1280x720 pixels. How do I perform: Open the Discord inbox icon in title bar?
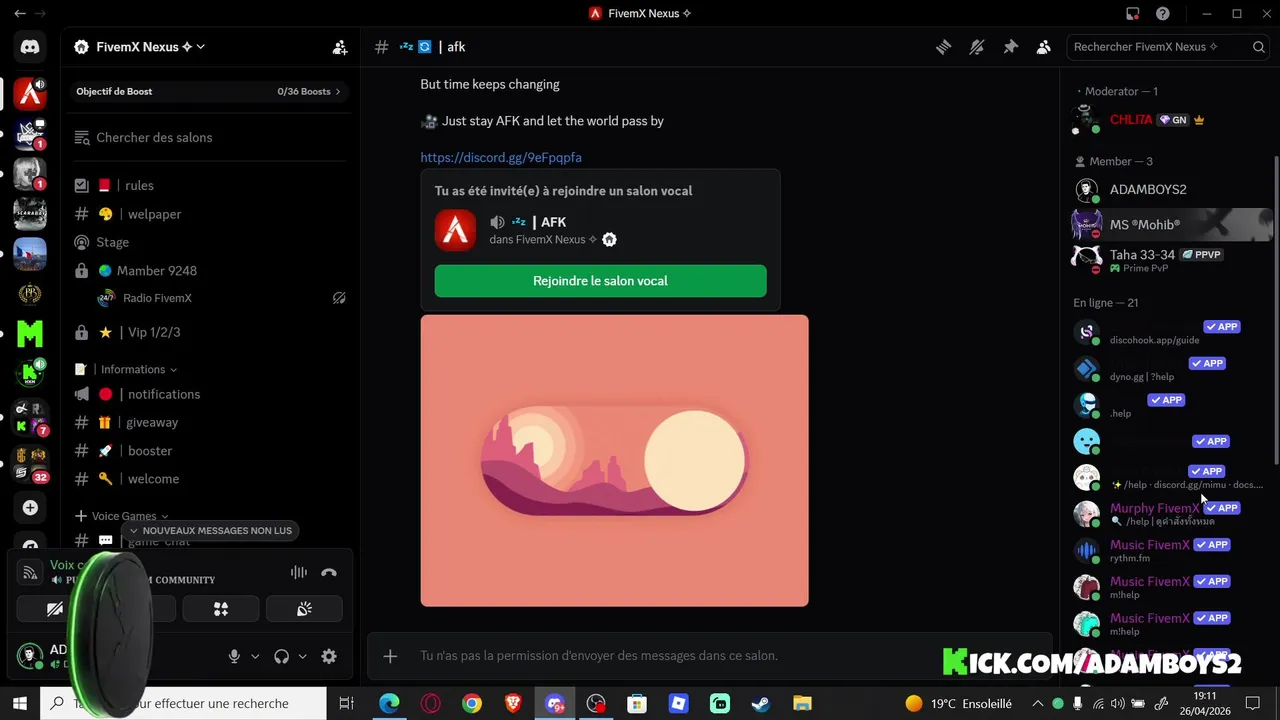pos(1132,14)
